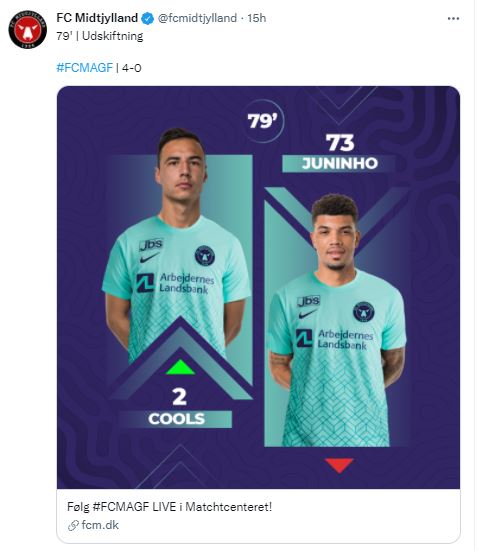
Task: Click the Arbejdernes Landsbank logo on the right player's shirt
Action: pyautogui.click(x=334, y=339)
